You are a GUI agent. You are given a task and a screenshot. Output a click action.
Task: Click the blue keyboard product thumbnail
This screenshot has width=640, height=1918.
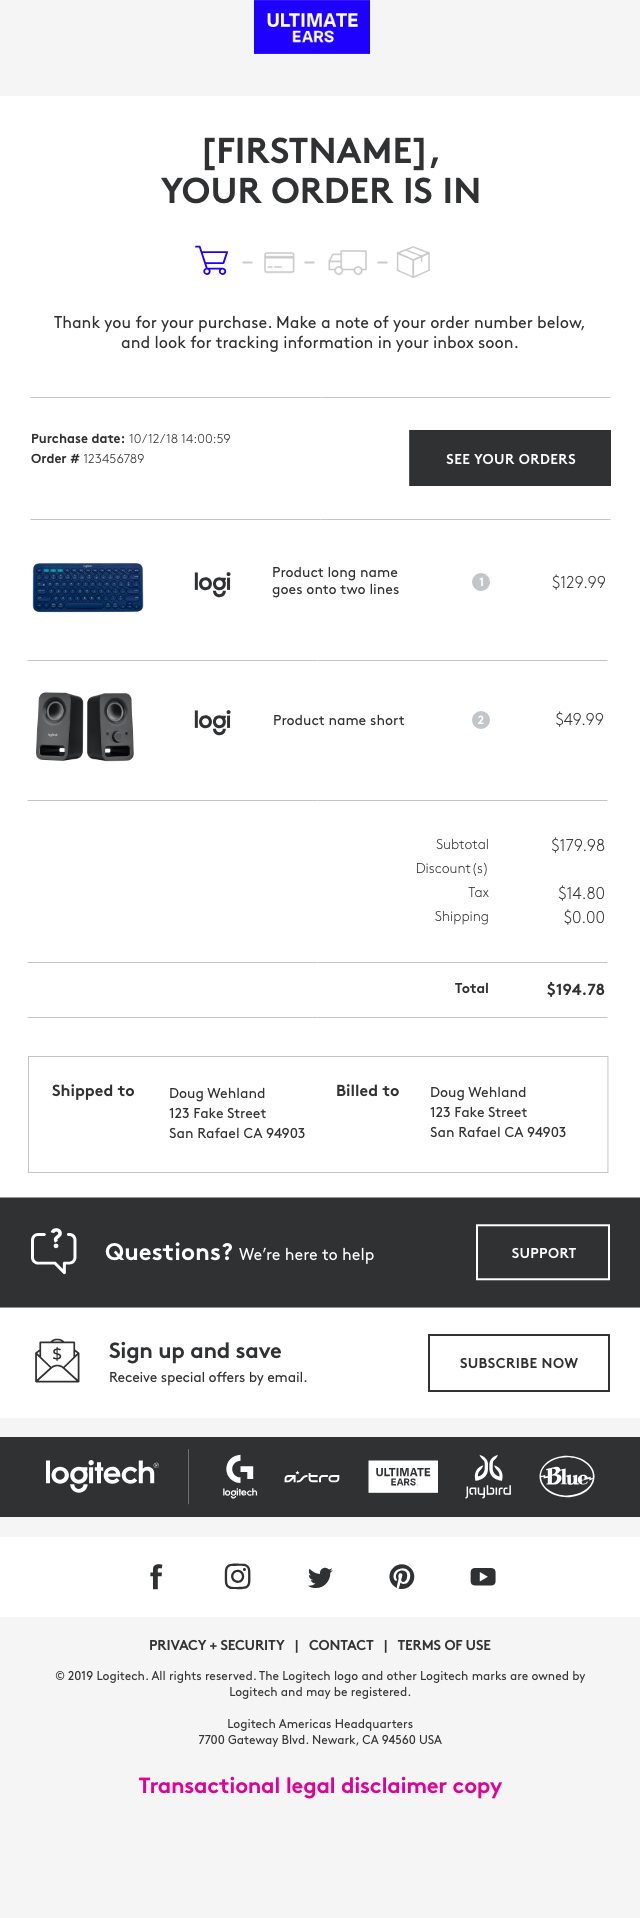tap(88, 587)
